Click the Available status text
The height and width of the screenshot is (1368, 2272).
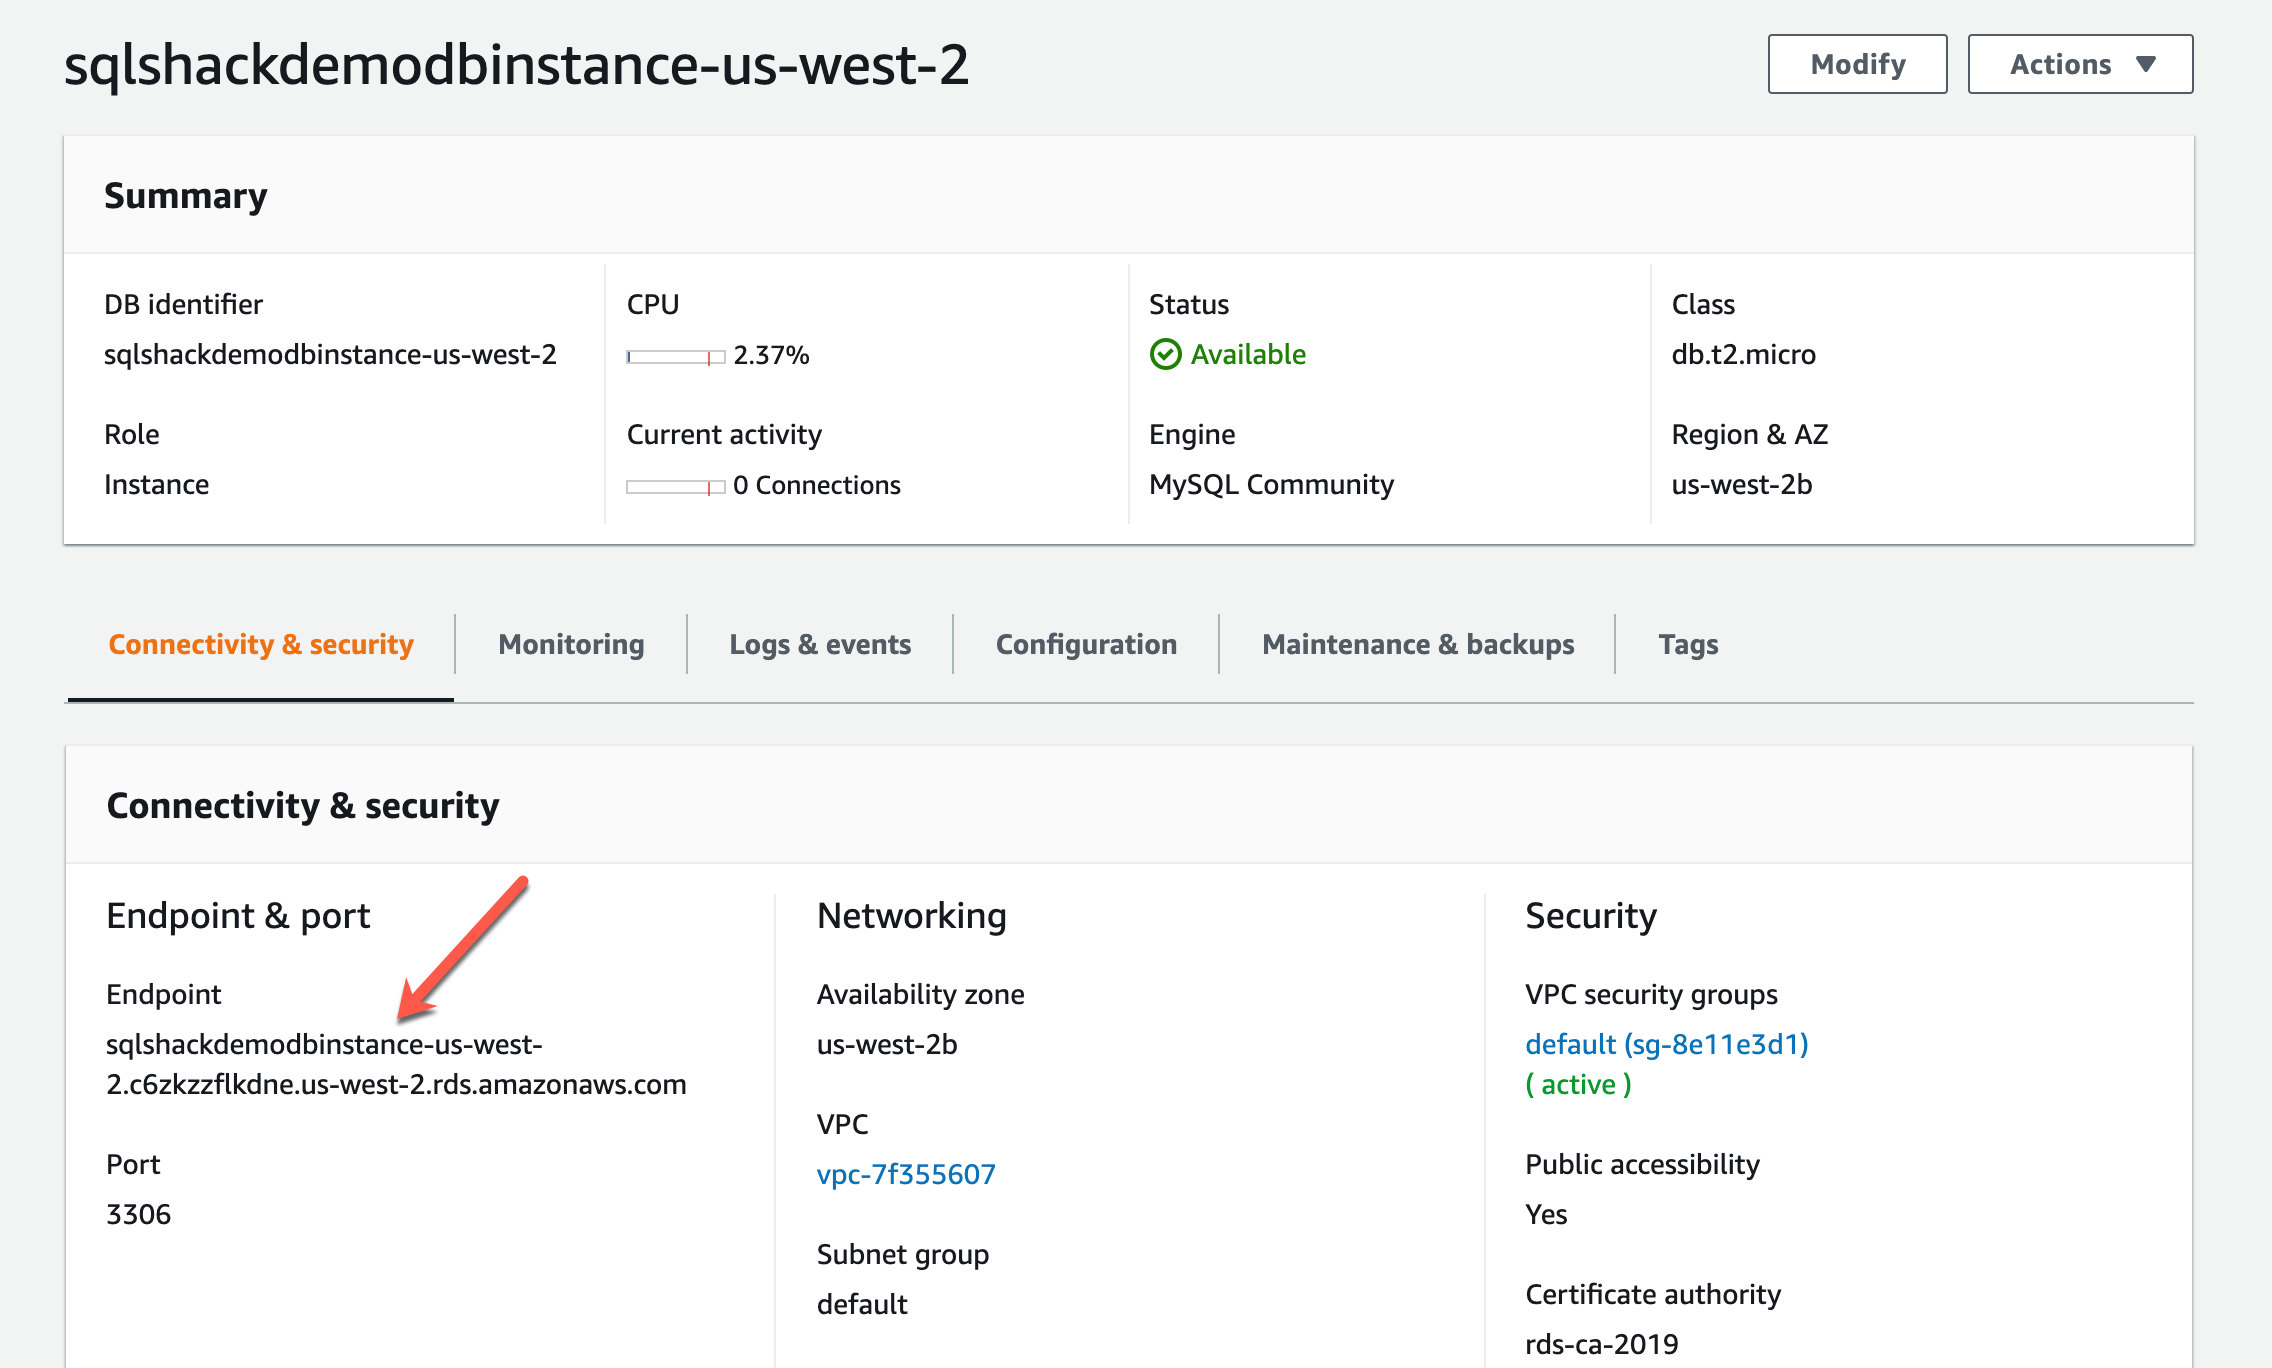coord(1248,354)
